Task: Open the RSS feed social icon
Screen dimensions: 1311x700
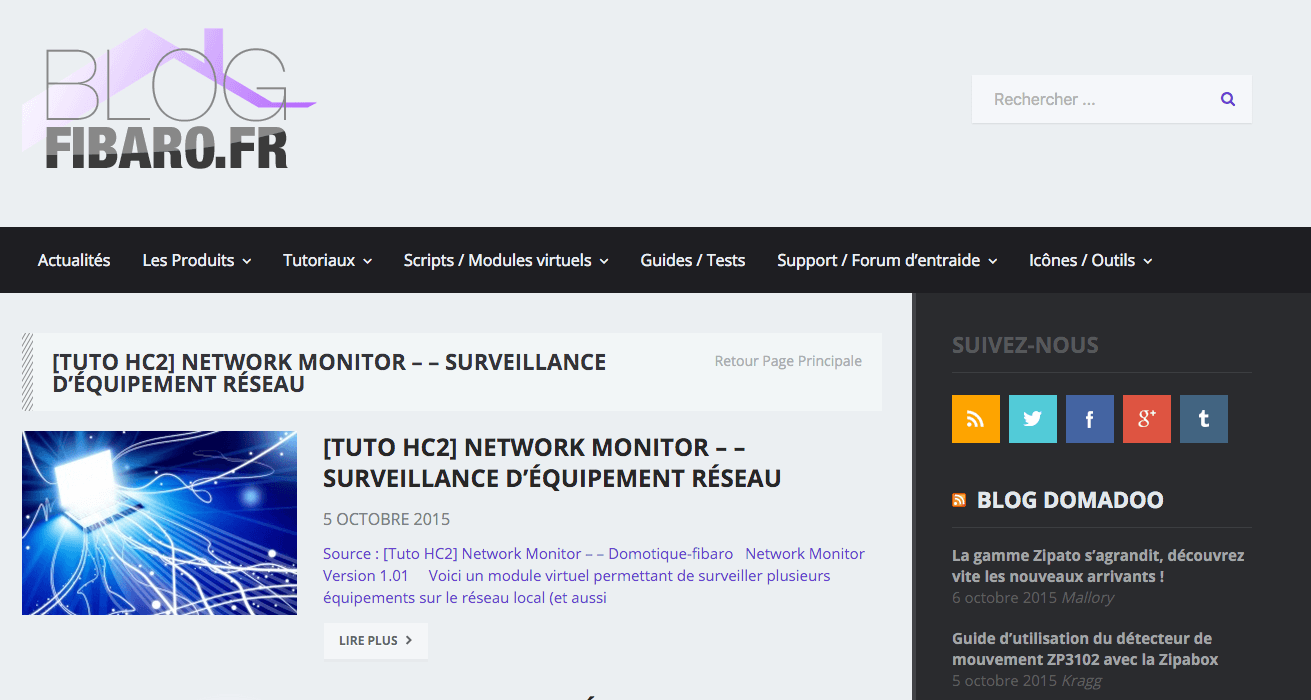Action: pos(976,419)
